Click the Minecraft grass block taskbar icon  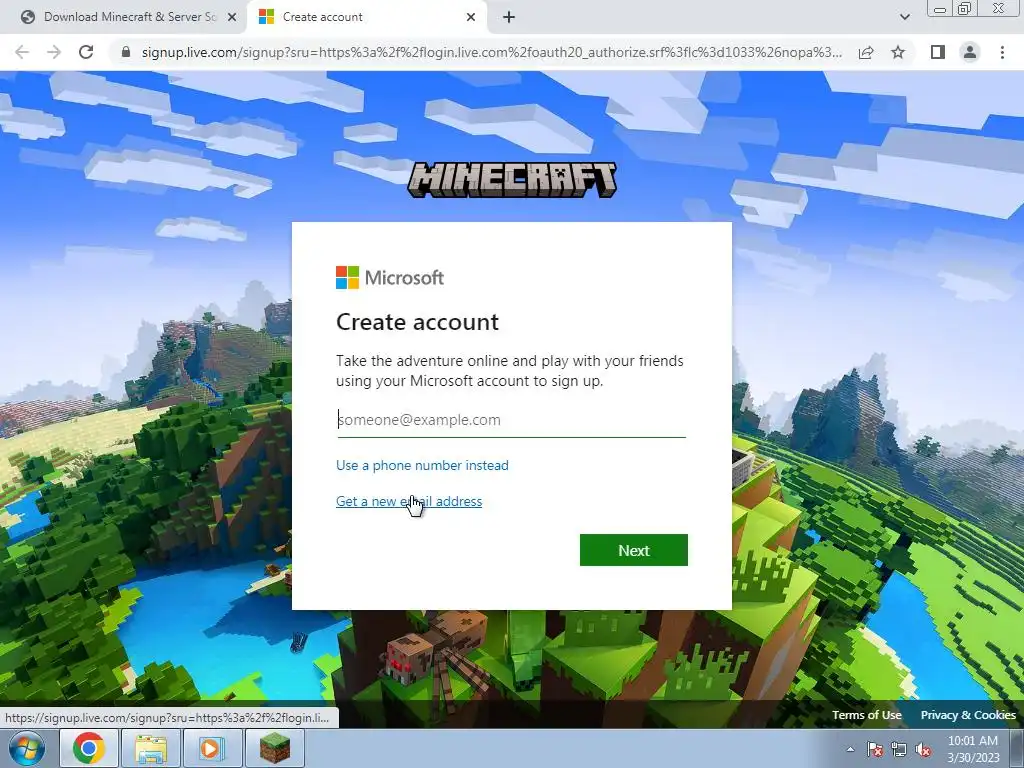coord(275,748)
